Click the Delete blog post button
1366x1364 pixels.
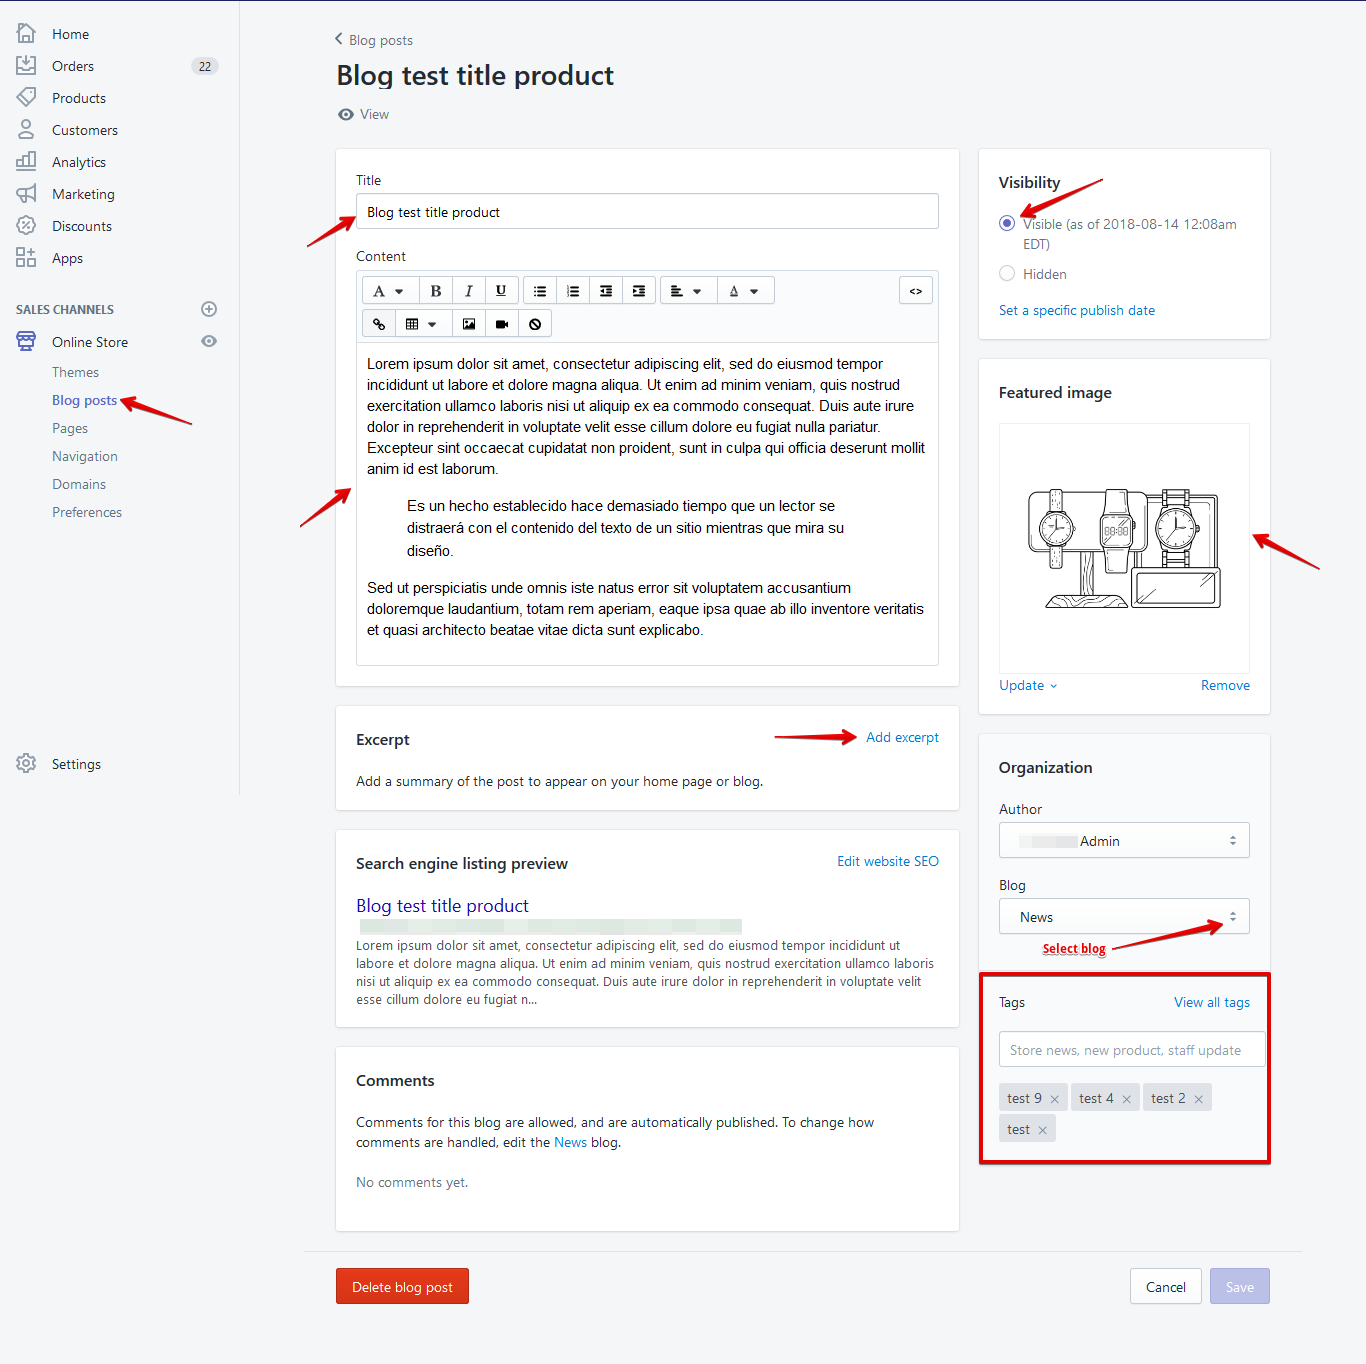click(402, 1287)
